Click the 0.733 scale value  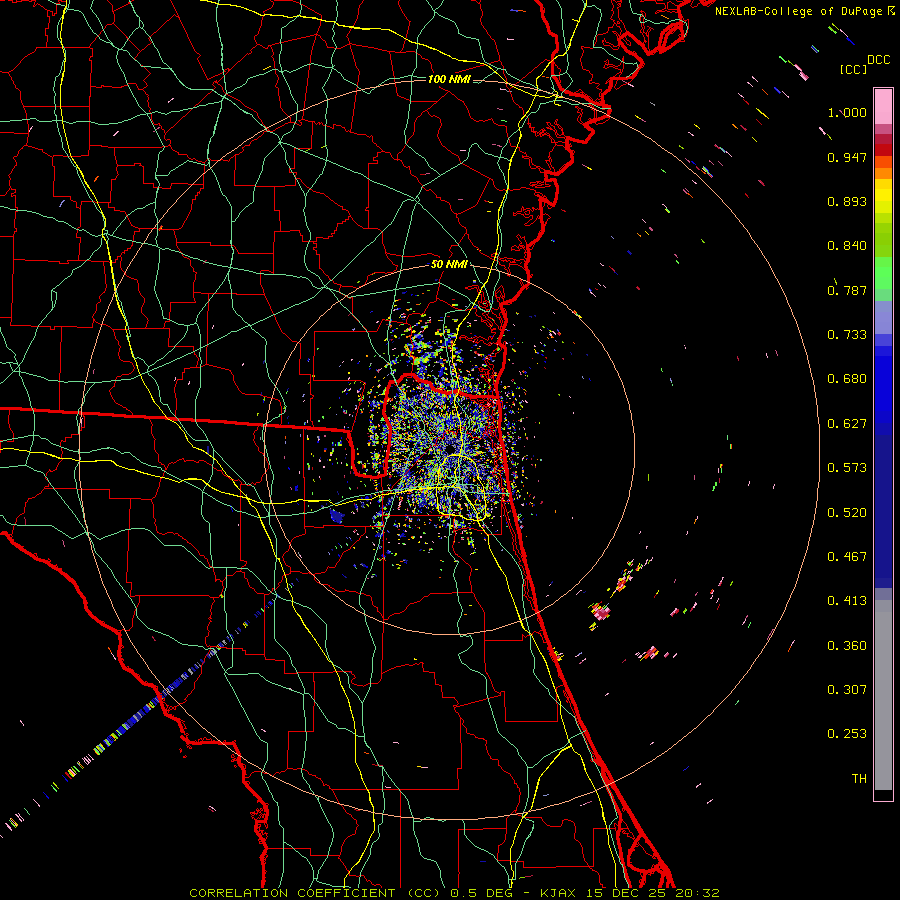pos(847,335)
